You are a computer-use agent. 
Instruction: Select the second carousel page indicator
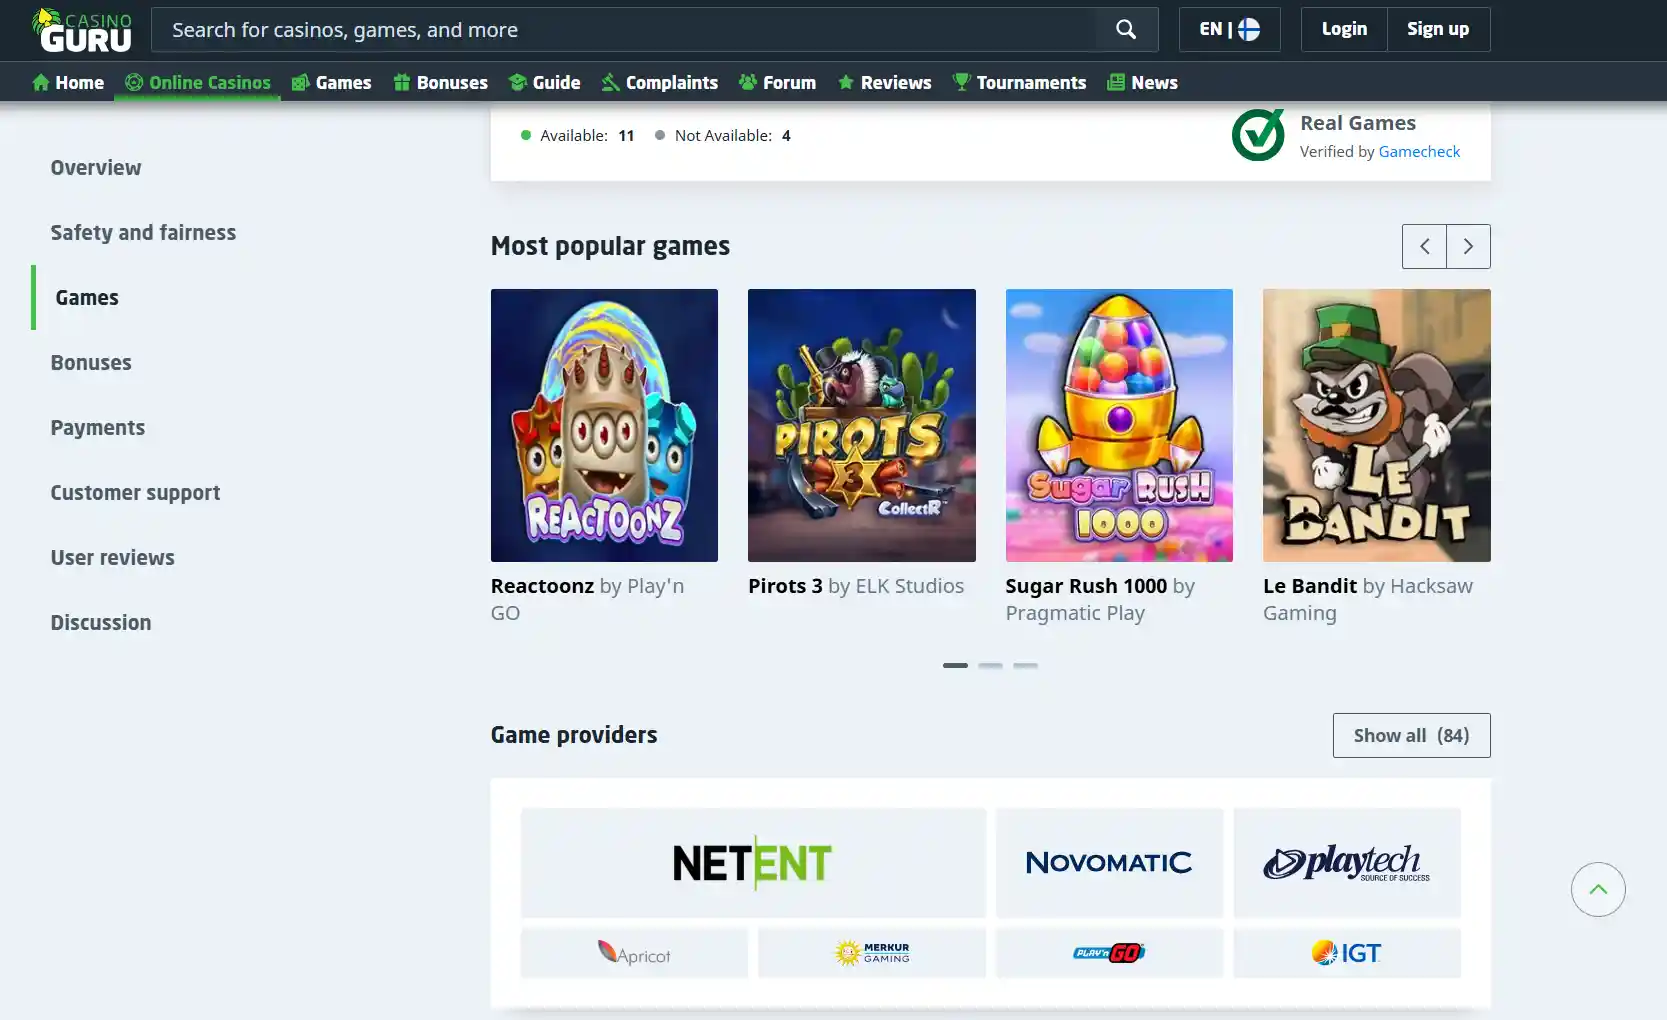point(990,665)
